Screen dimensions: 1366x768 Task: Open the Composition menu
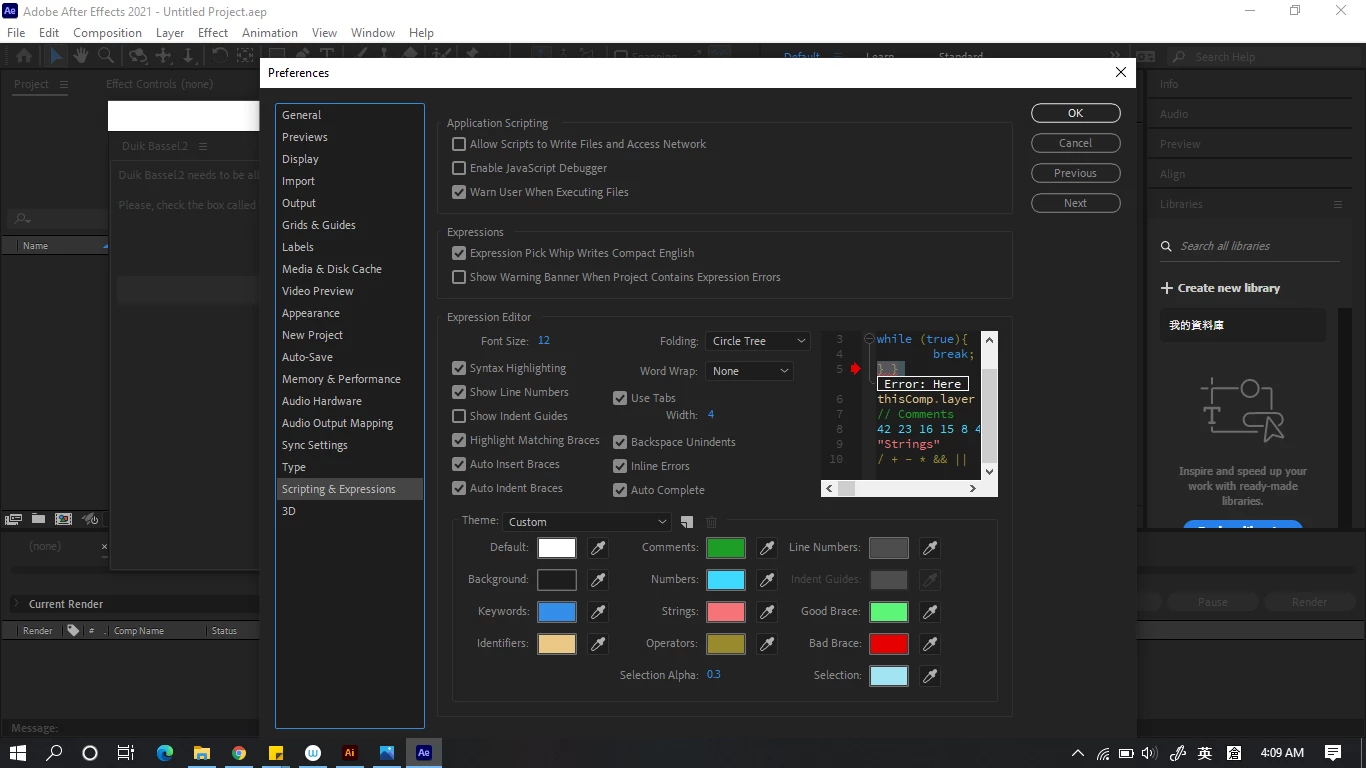107,32
